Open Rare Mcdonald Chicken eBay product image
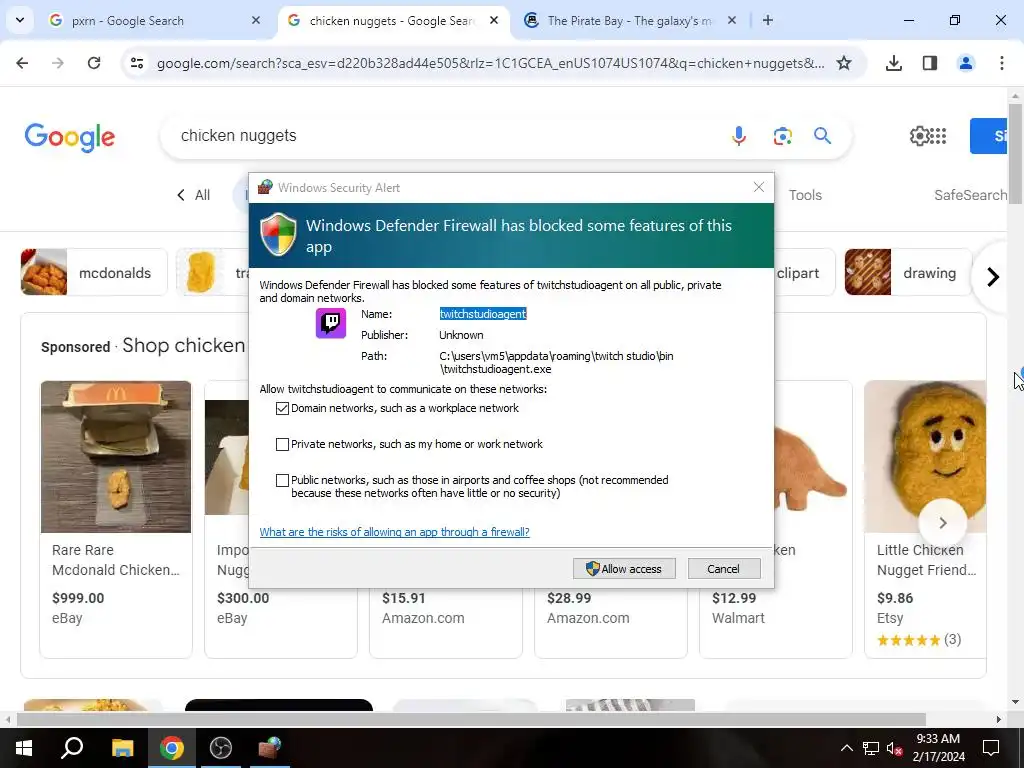The height and width of the screenshot is (768, 1024). [116, 456]
